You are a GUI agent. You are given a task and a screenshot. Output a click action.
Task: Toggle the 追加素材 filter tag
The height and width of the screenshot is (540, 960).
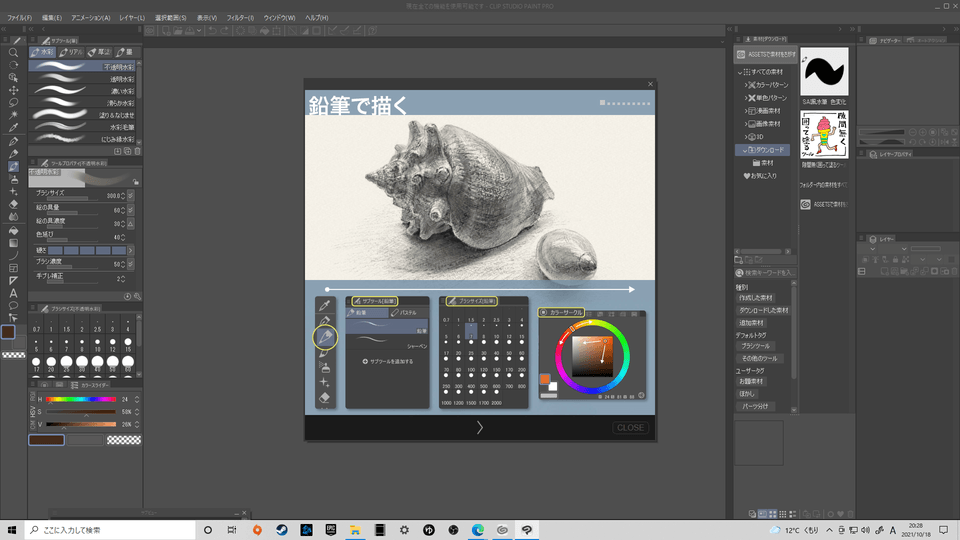click(751, 323)
